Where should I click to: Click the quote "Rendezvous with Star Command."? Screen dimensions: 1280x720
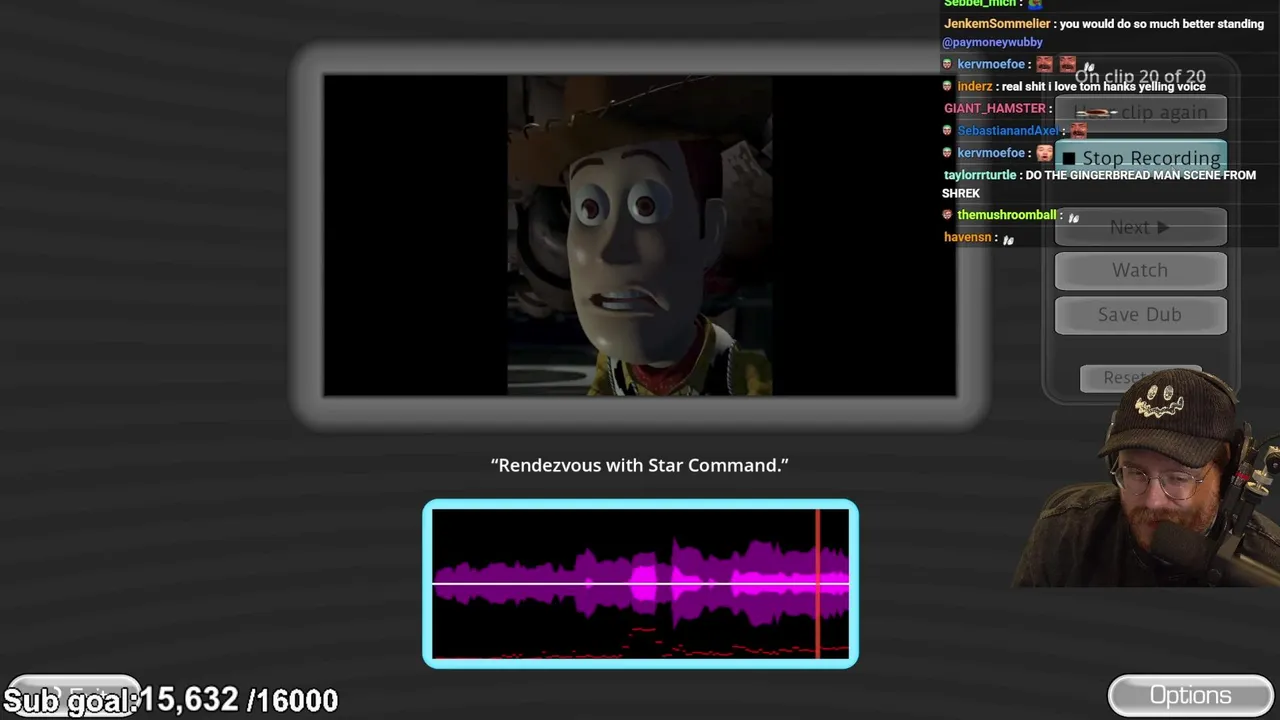[x=640, y=465]
